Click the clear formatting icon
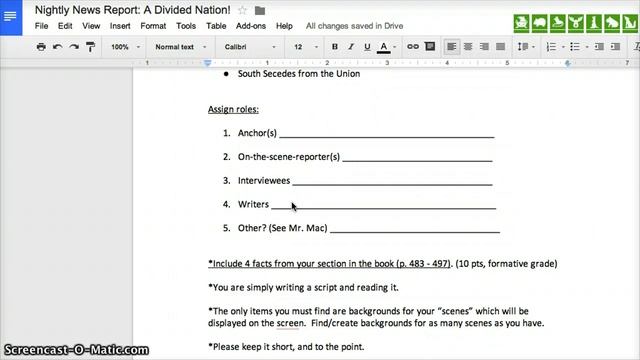640x360 pixels. pyautogui.click(x=637, y=47)
